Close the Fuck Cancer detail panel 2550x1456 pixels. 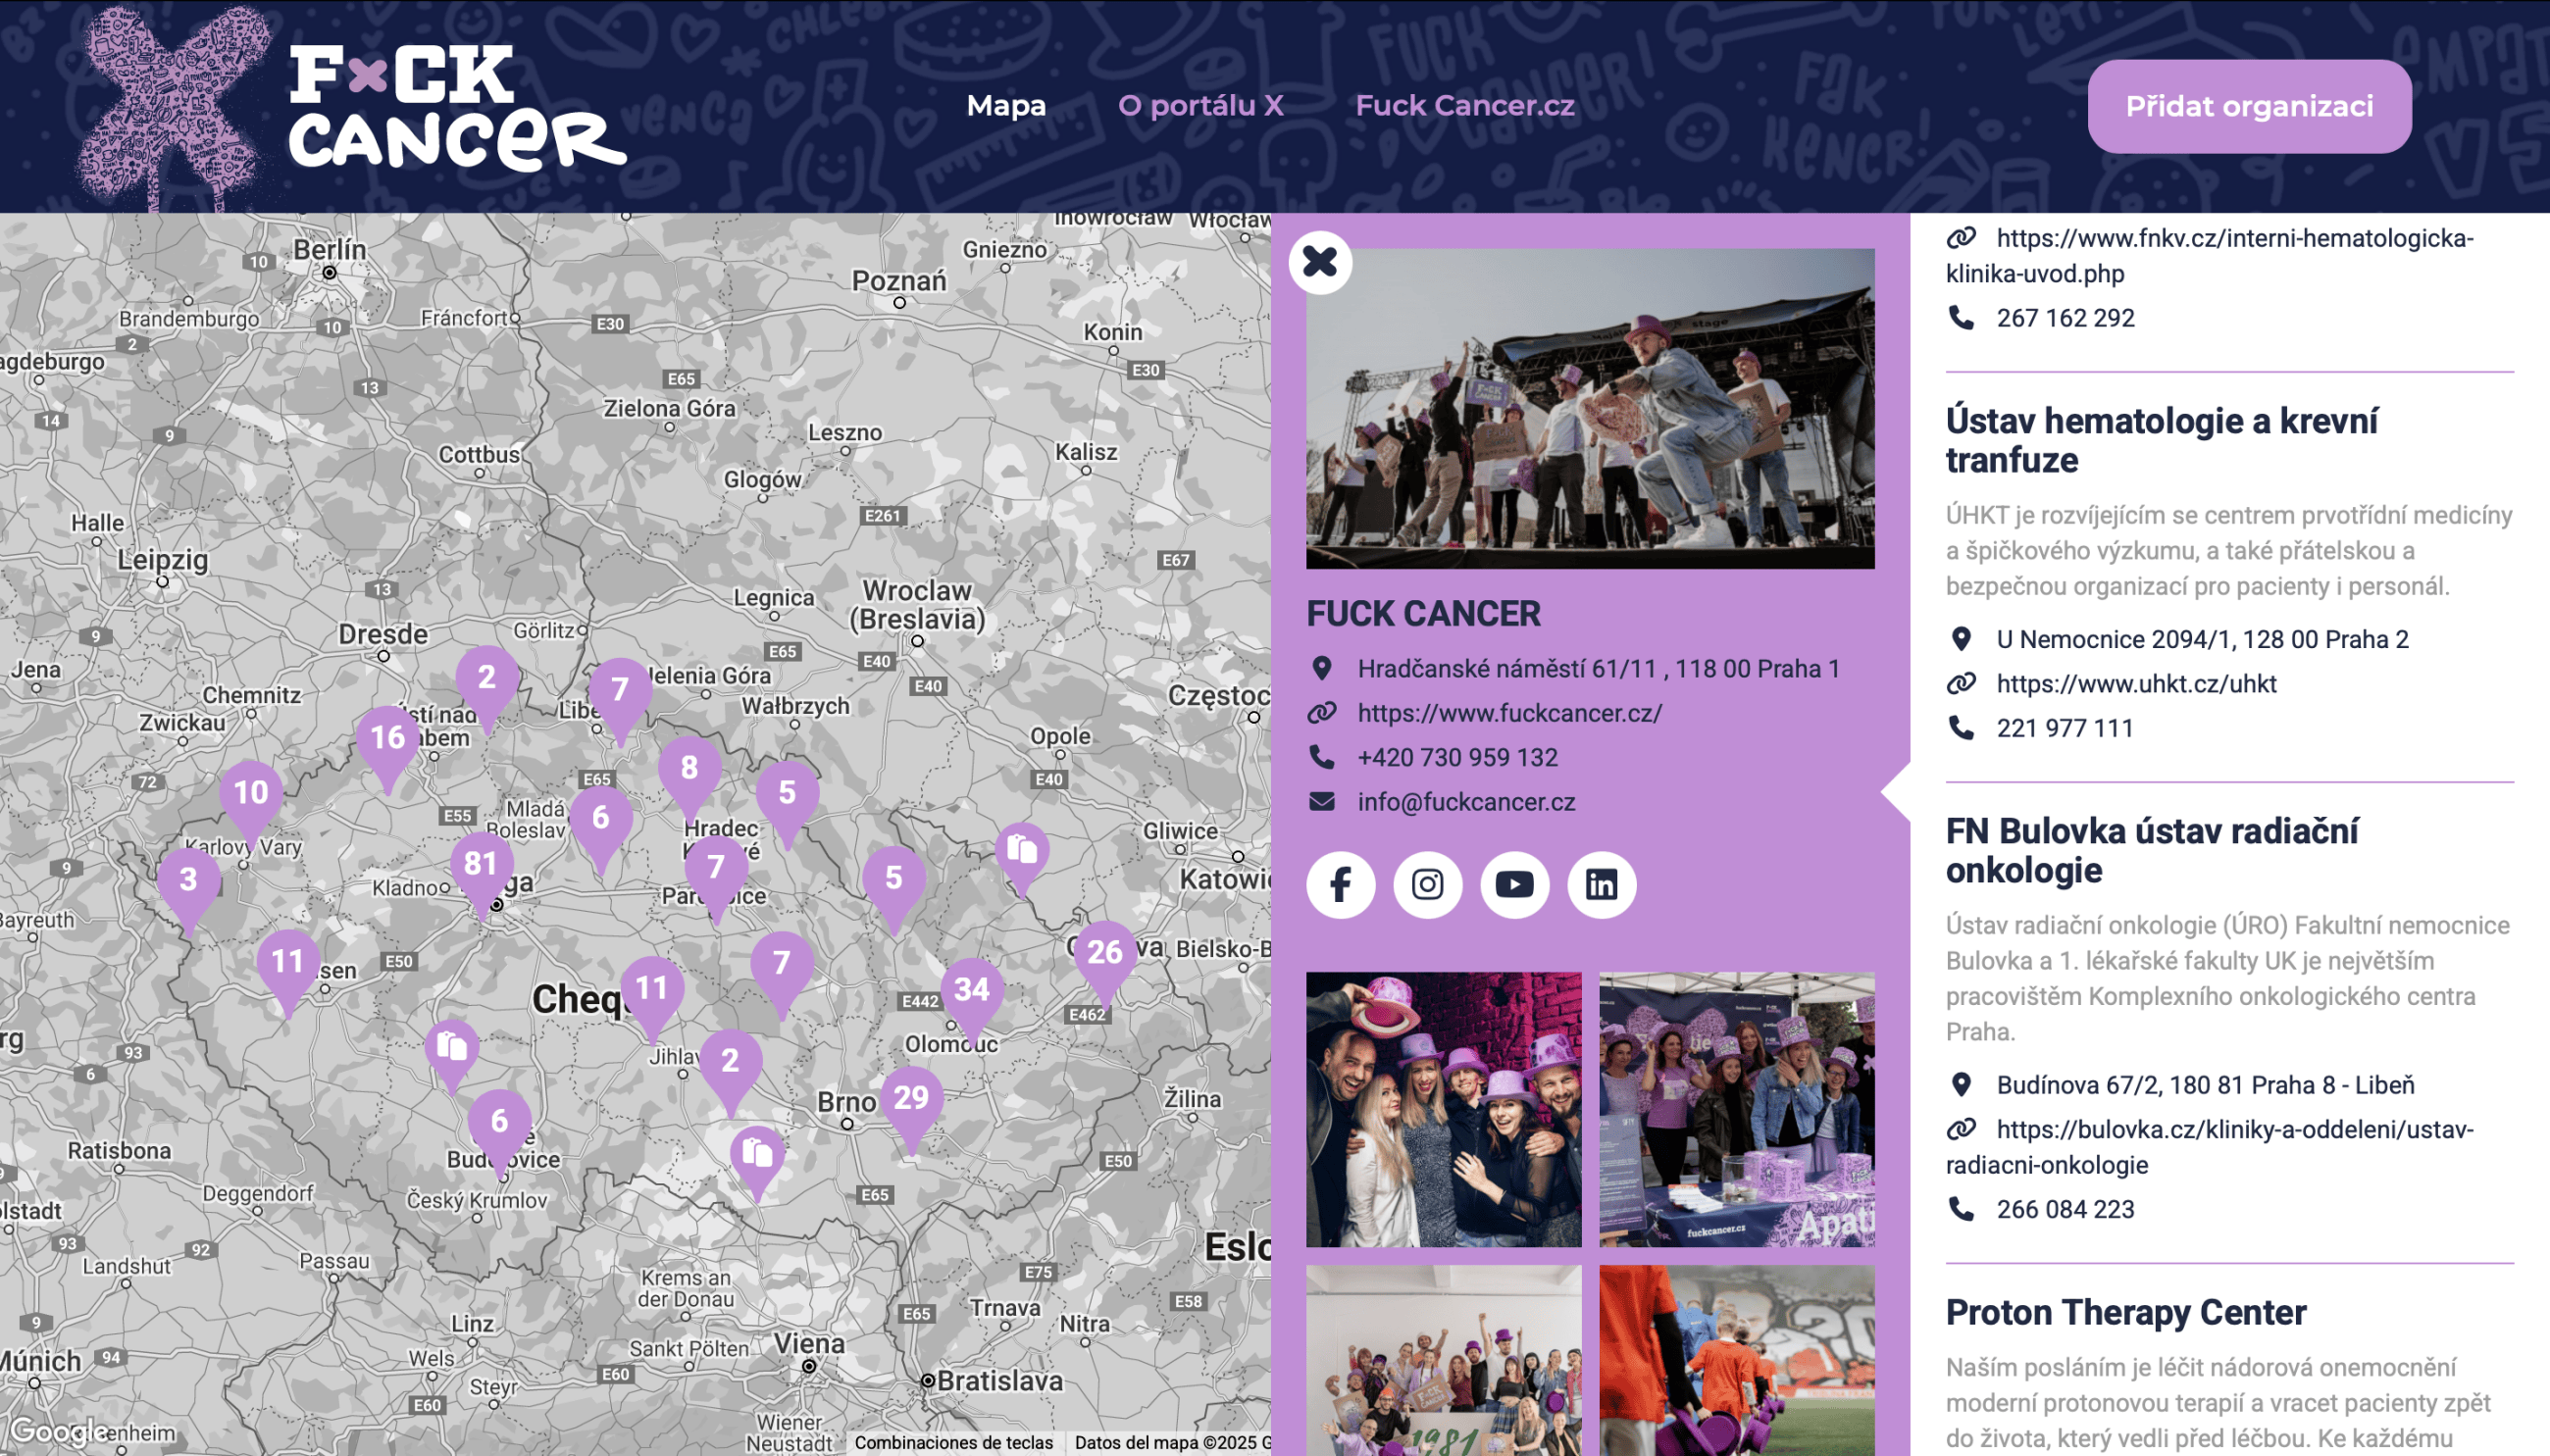(x=1320, y=262)
